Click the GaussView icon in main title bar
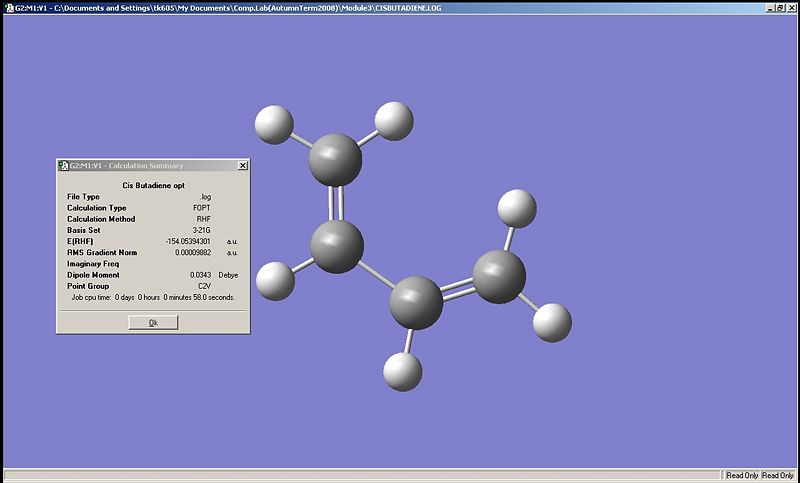This screenshot has height=483, width=800. (9, 8)
